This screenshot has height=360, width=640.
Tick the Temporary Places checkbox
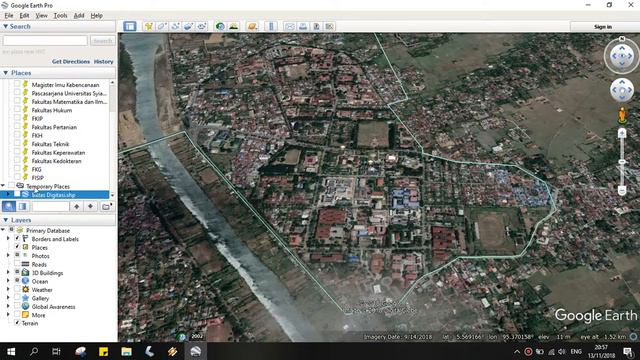[11, 186]
